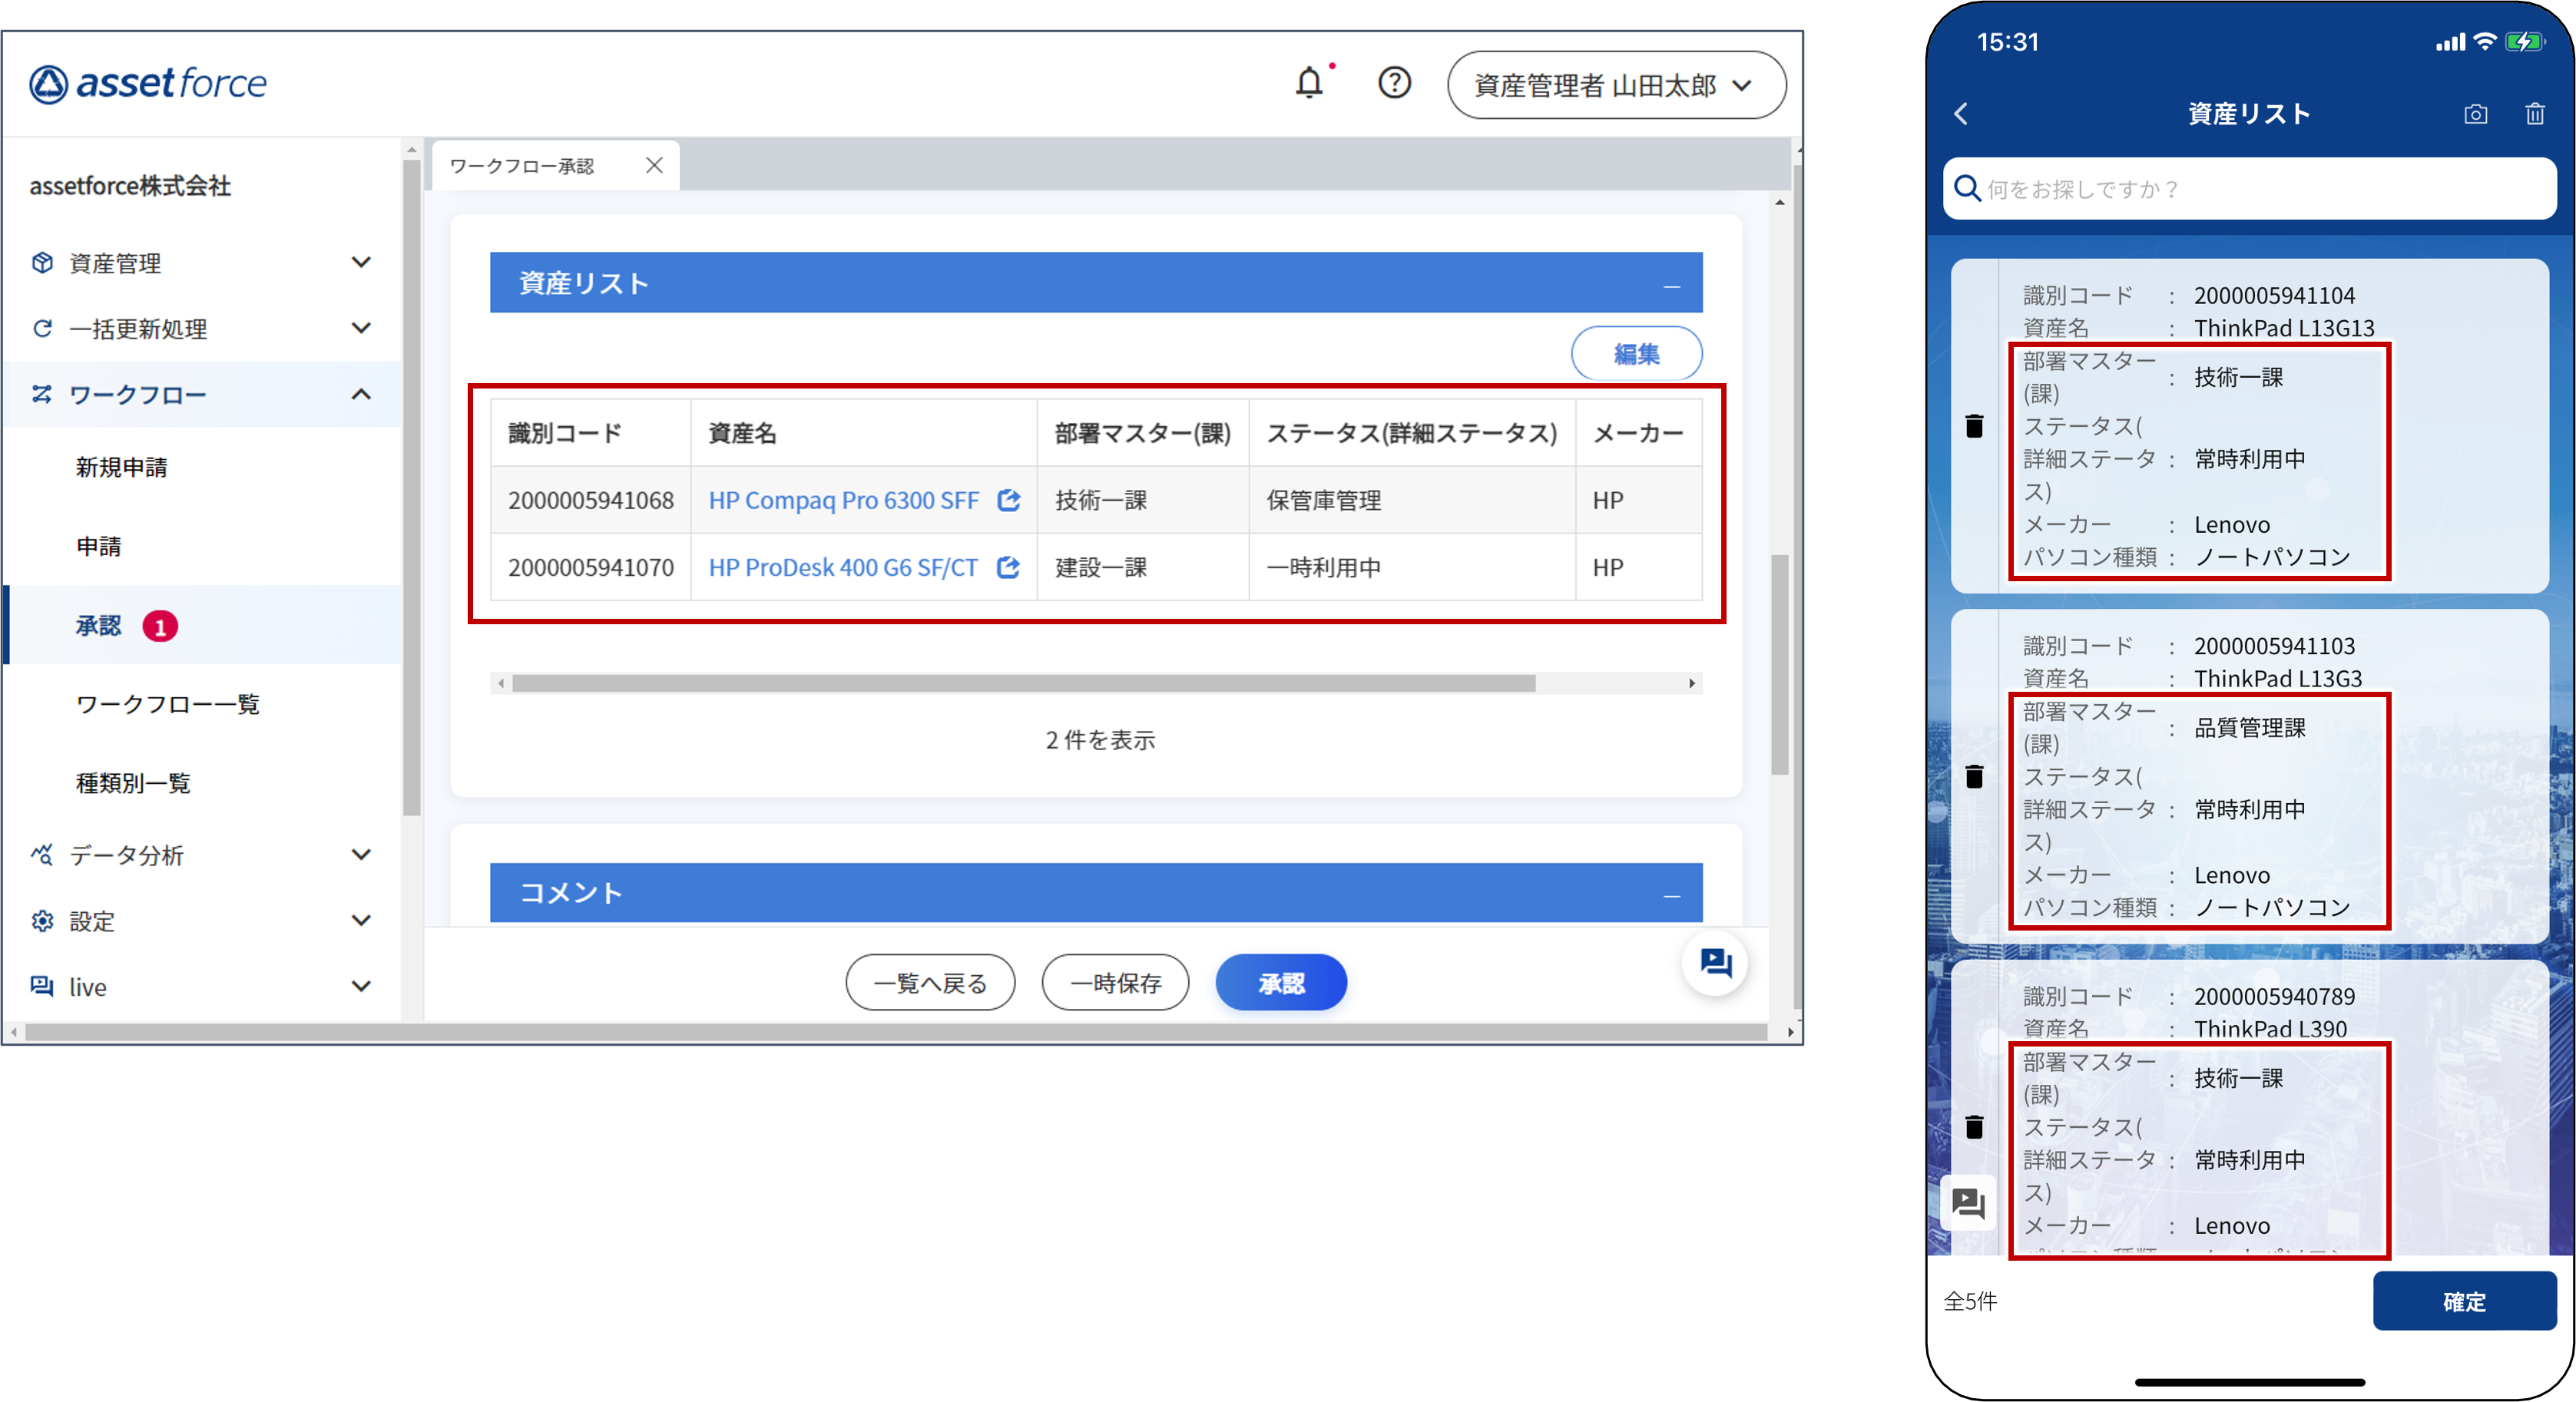The width and height of the screenshot is (2576, 1402).
Task: Click the 保管庫管理 status cell
Action: click(x=1412, y=500)
